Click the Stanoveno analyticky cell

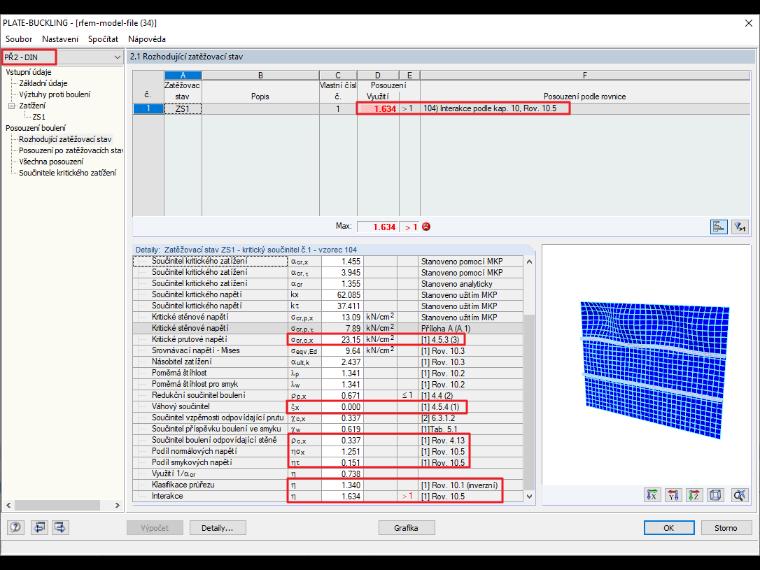471,284
